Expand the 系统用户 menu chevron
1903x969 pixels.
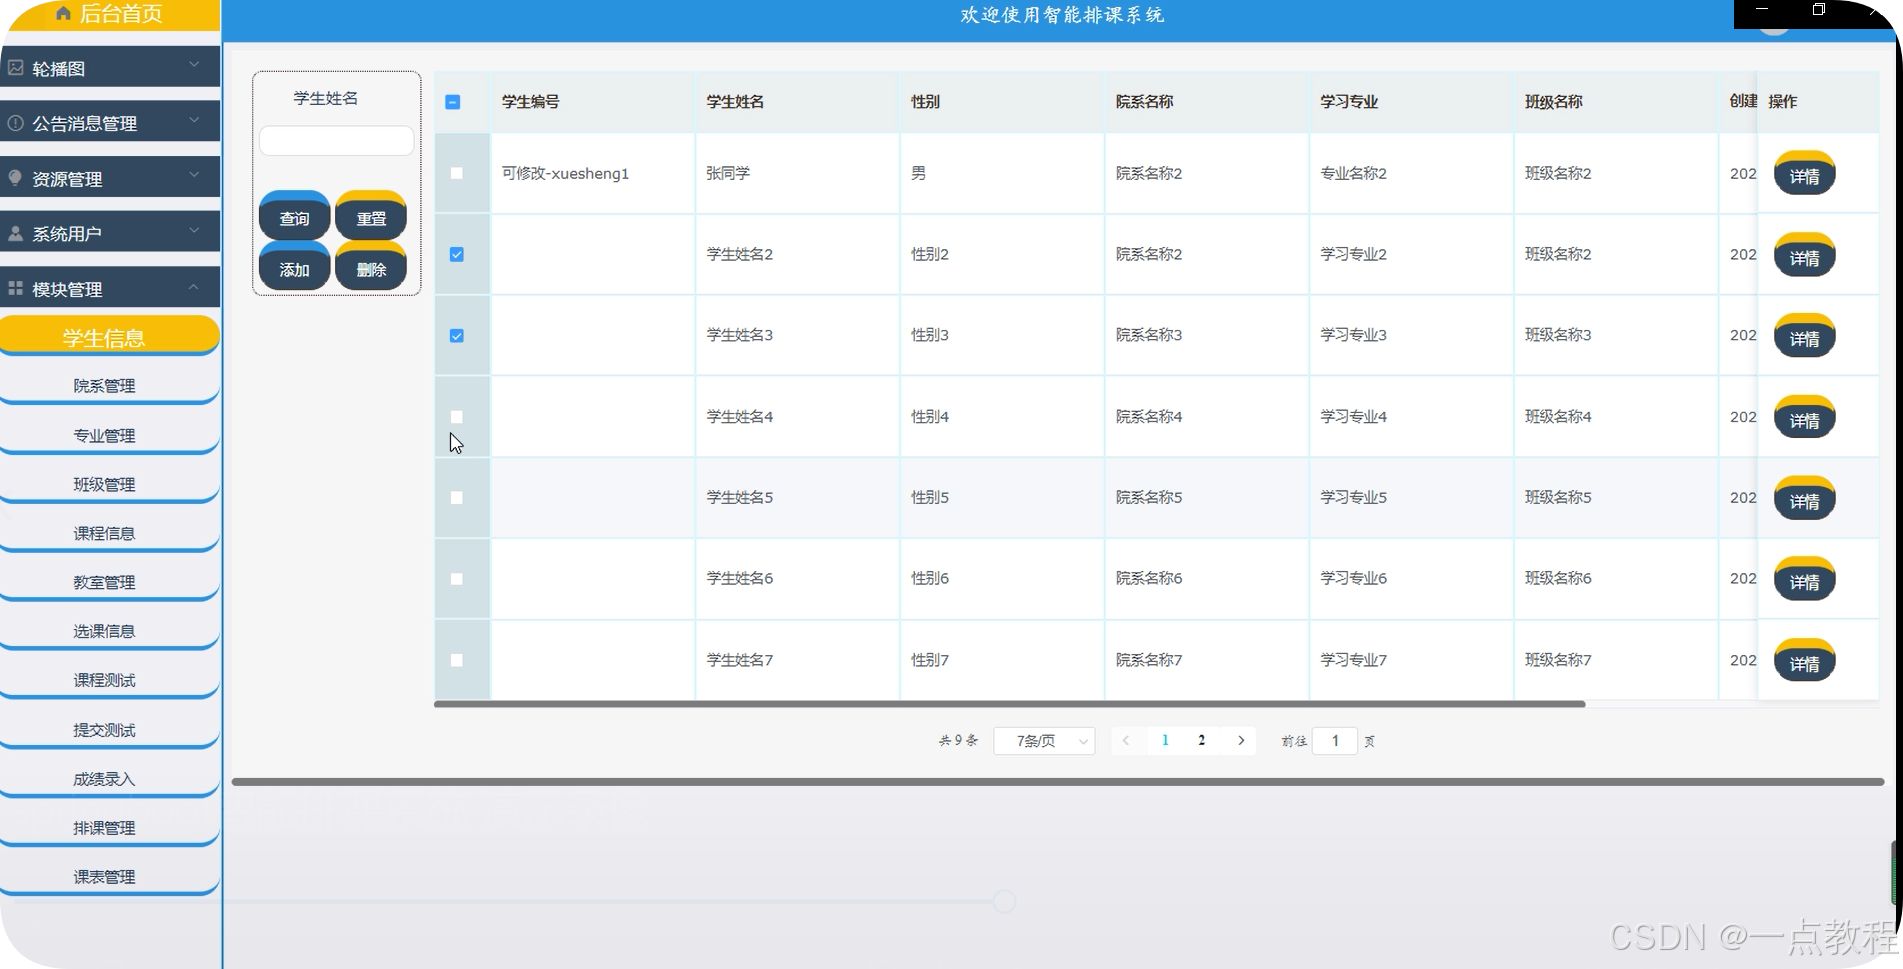[x=194, y=230]
